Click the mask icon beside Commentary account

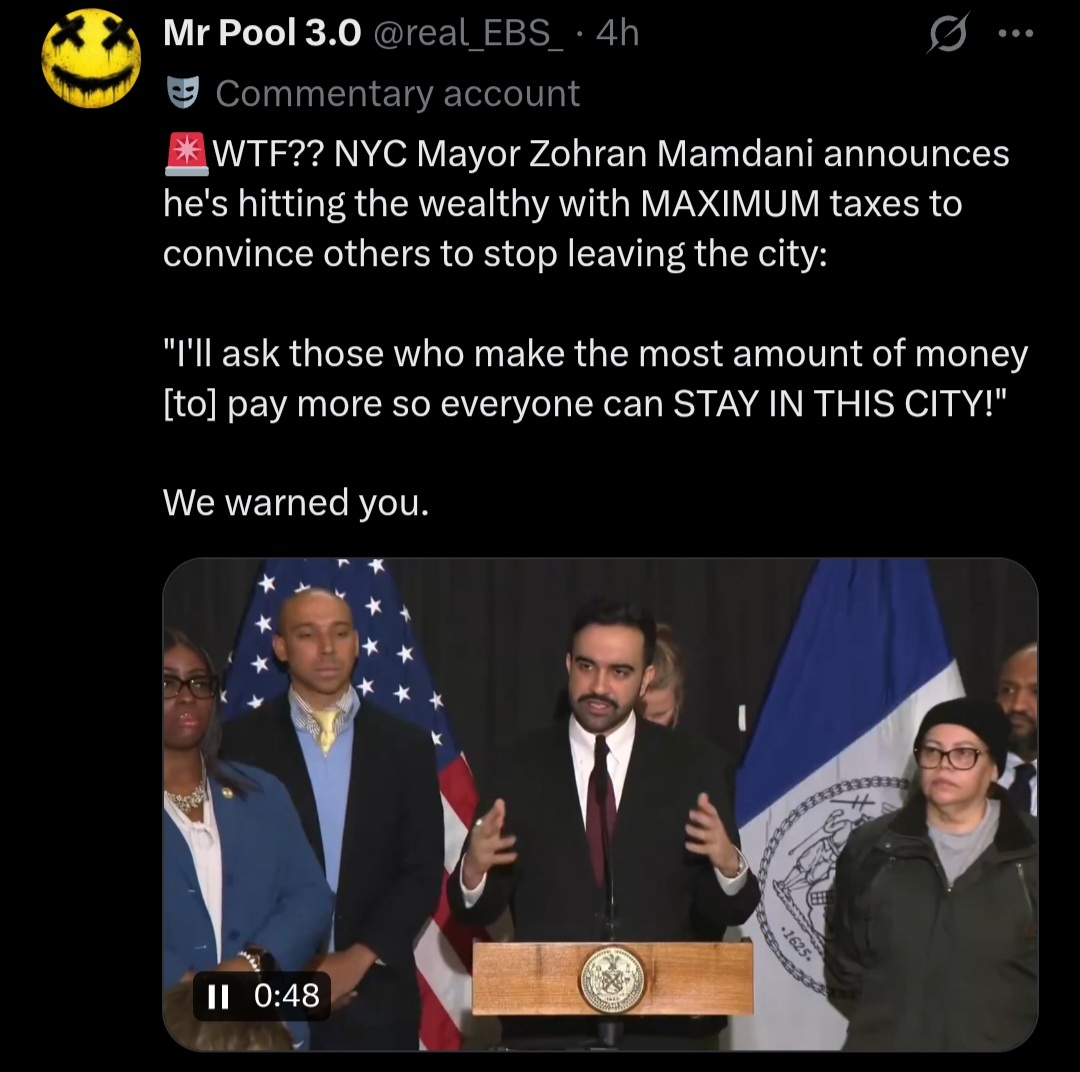tap(183, 92)
